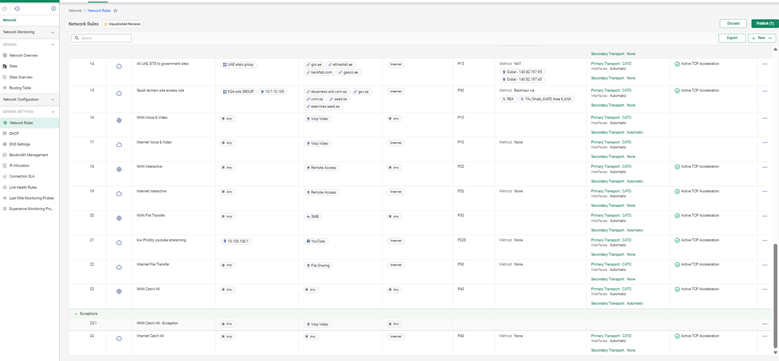Focus the rules Search field
Image resolution: width=779 pixels, height=361 pixels.
click(101, 38)
